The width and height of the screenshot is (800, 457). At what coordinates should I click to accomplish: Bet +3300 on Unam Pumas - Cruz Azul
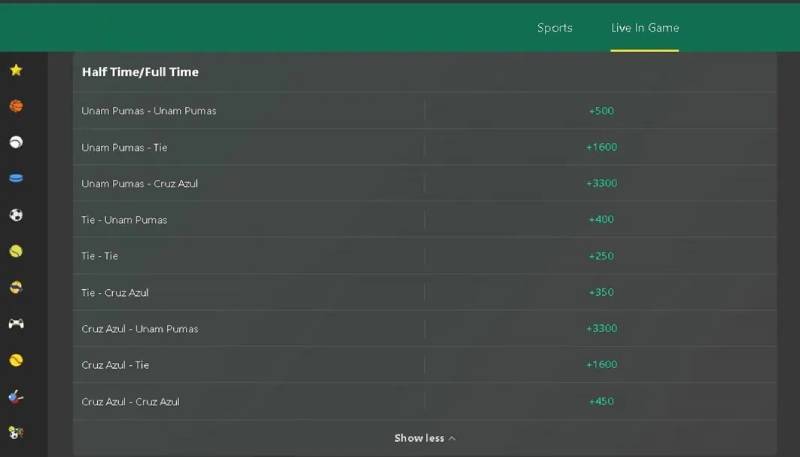pos(601,183)
